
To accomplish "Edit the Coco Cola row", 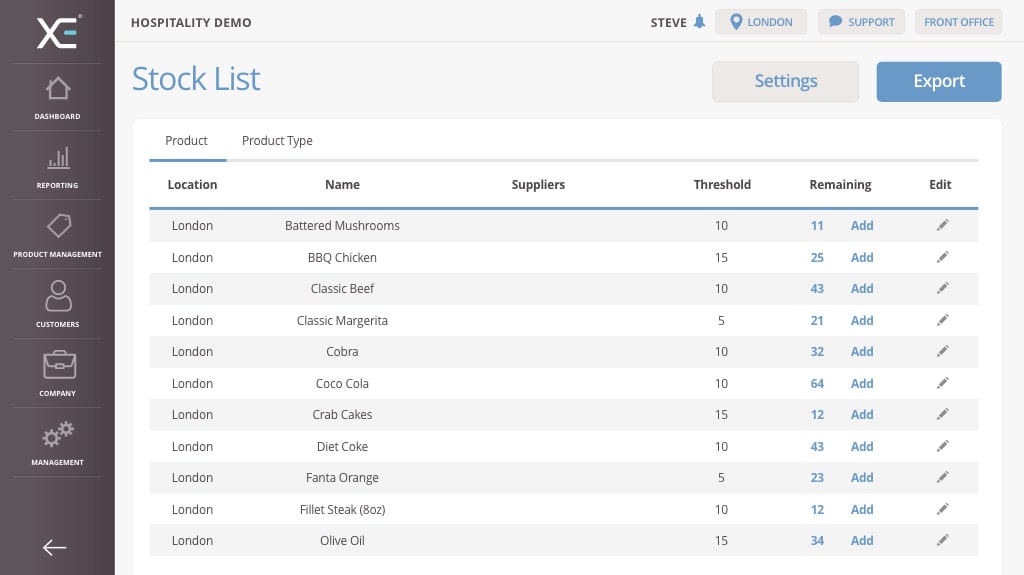I will point(942,383).
